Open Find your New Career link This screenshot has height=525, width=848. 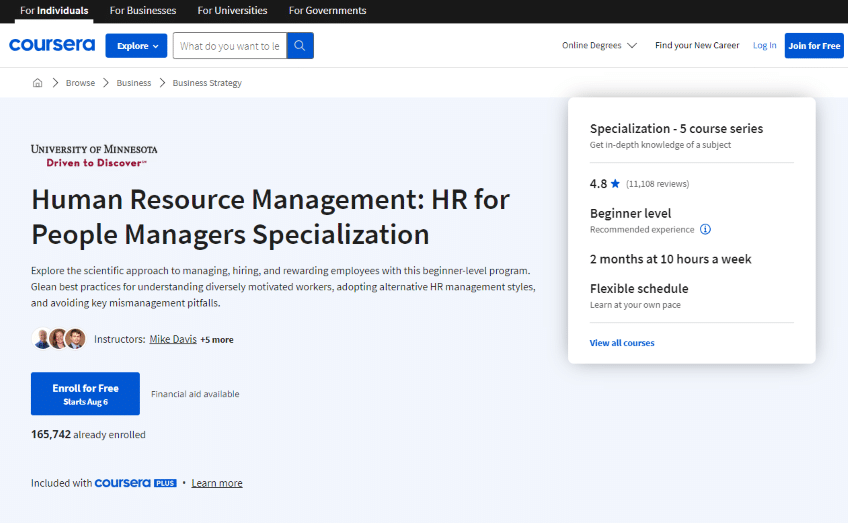tap(697, 45)
